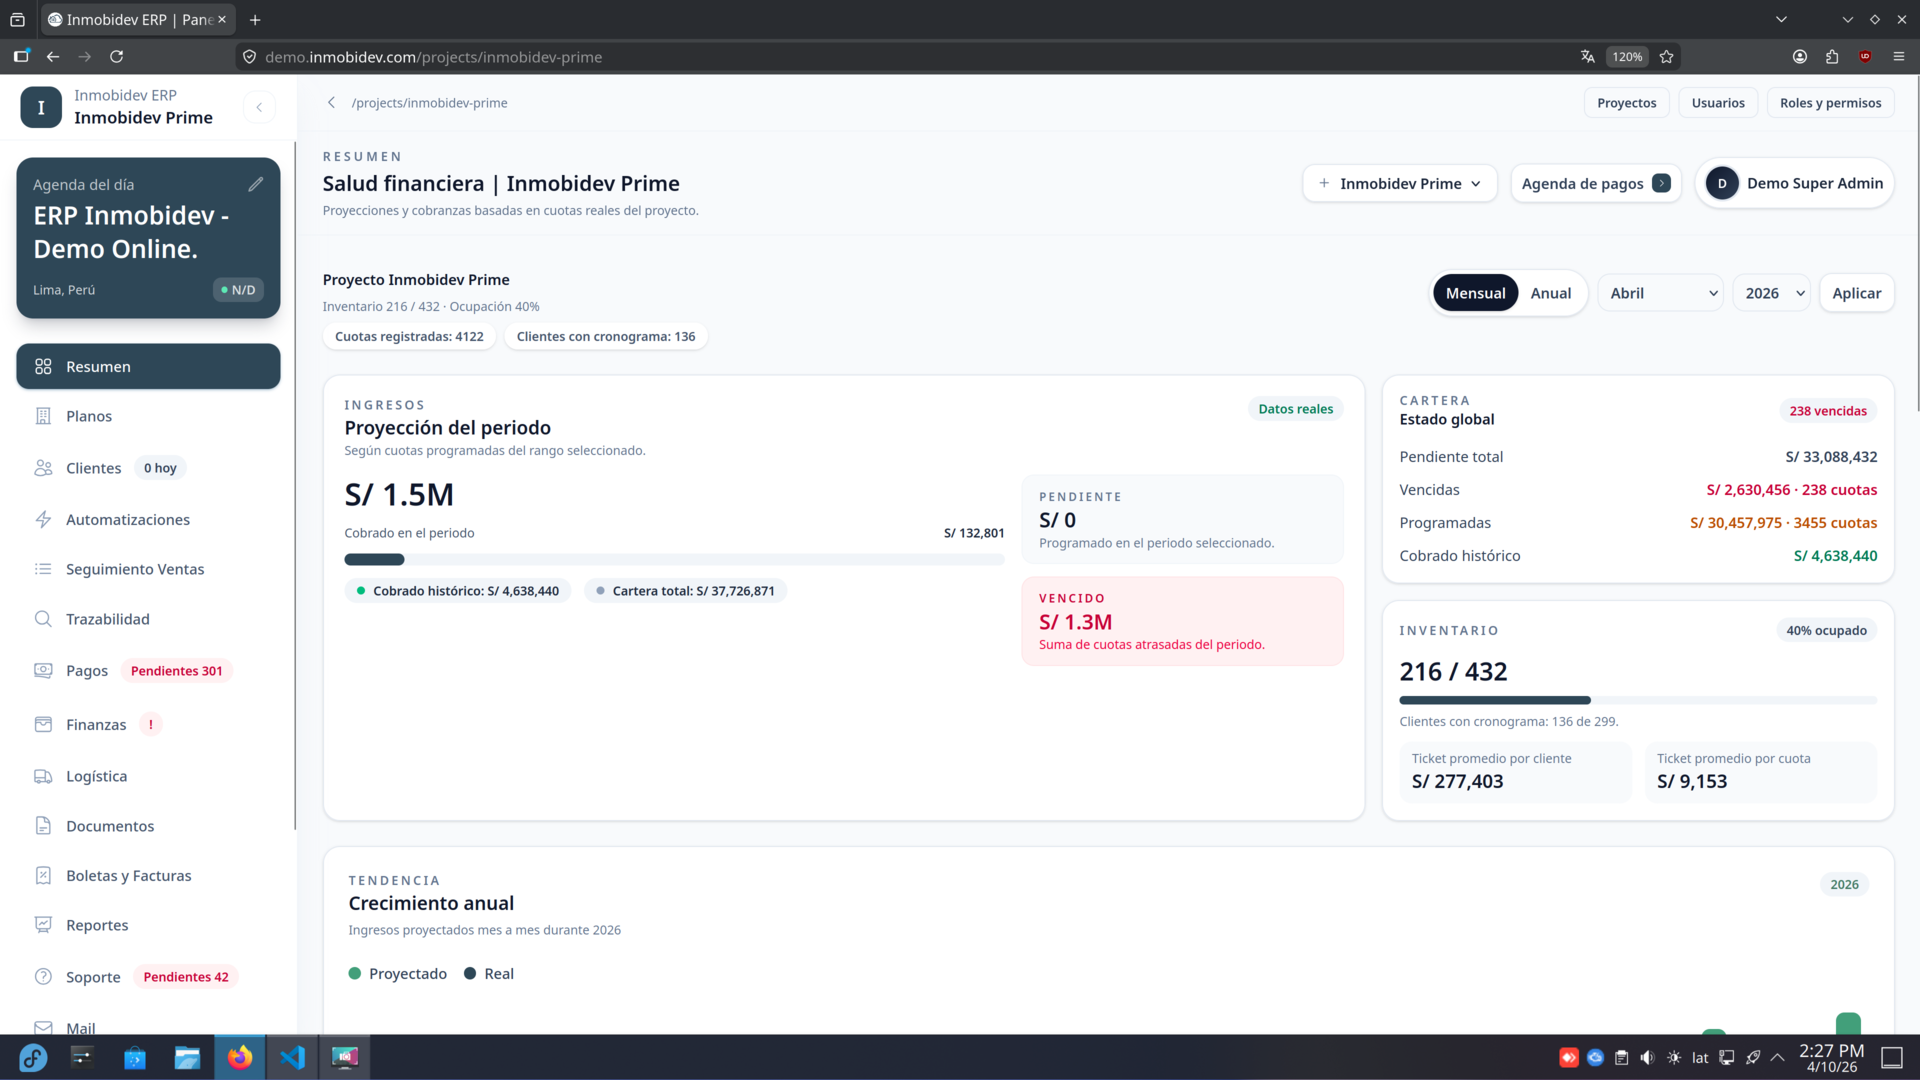Open the Reportes section
Screen dimensions: 1920x1080
click(97, 925)
